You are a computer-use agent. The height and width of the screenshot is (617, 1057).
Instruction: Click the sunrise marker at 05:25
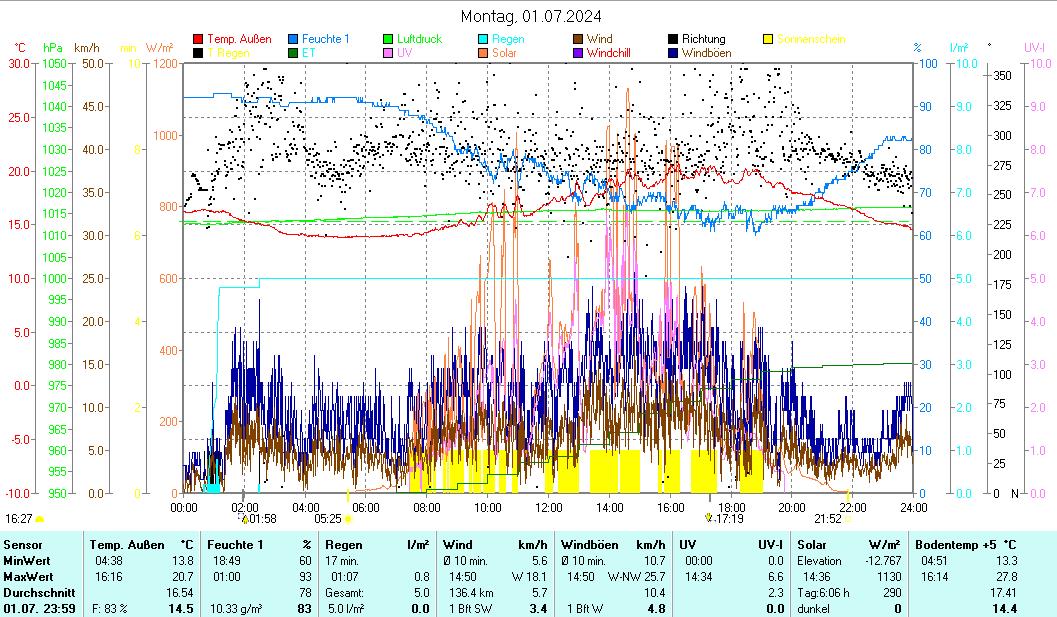pos(348,519)
